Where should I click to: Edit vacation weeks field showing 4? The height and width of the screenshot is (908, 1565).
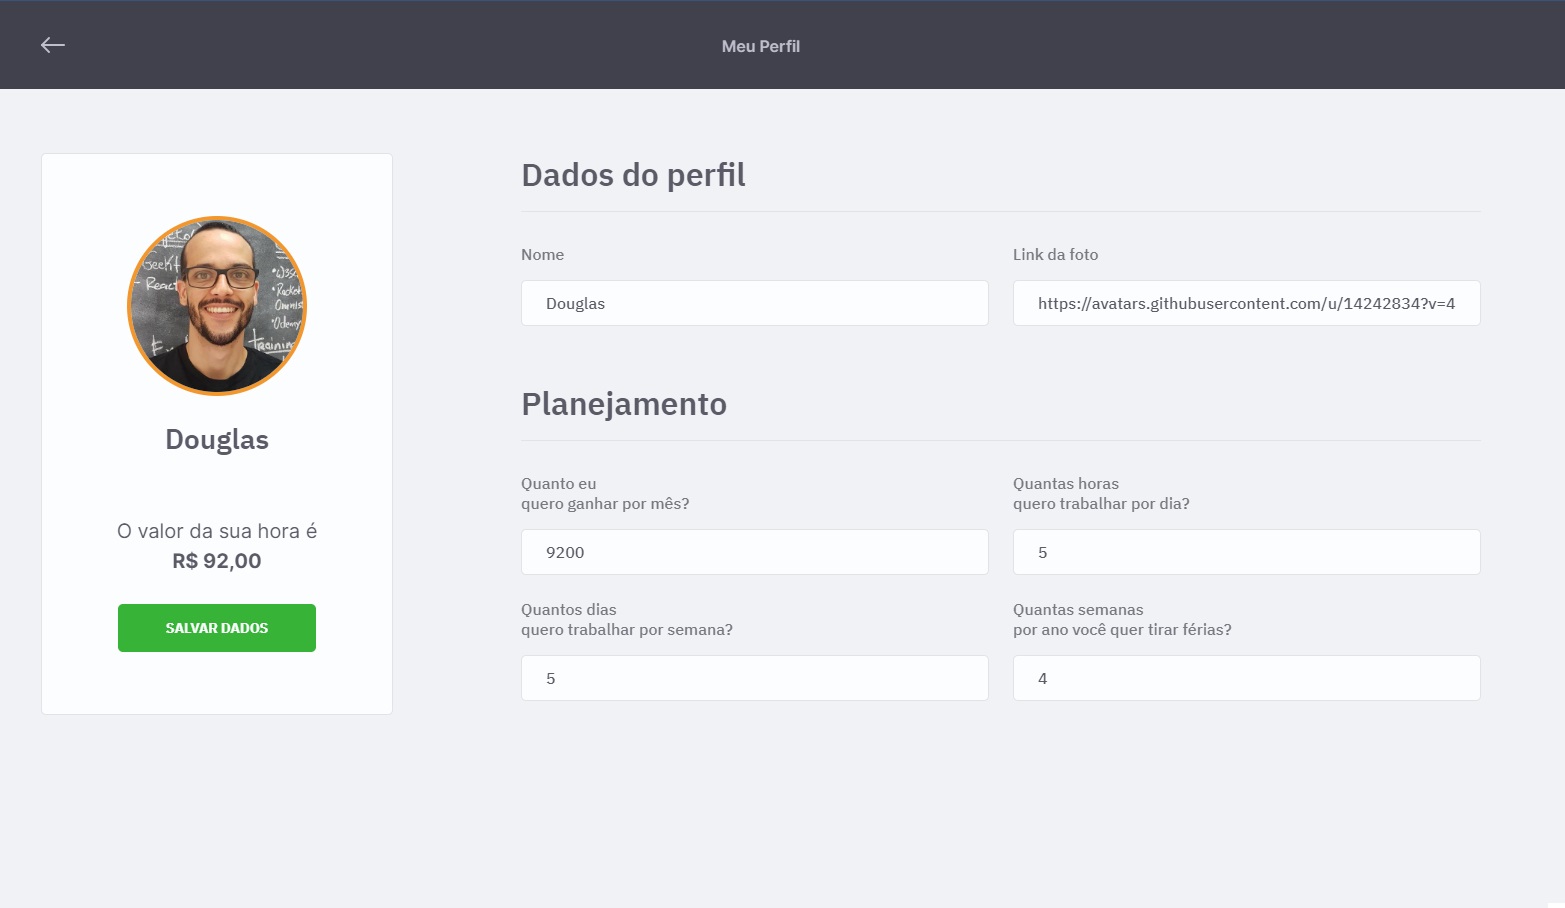coord(1247,678)
